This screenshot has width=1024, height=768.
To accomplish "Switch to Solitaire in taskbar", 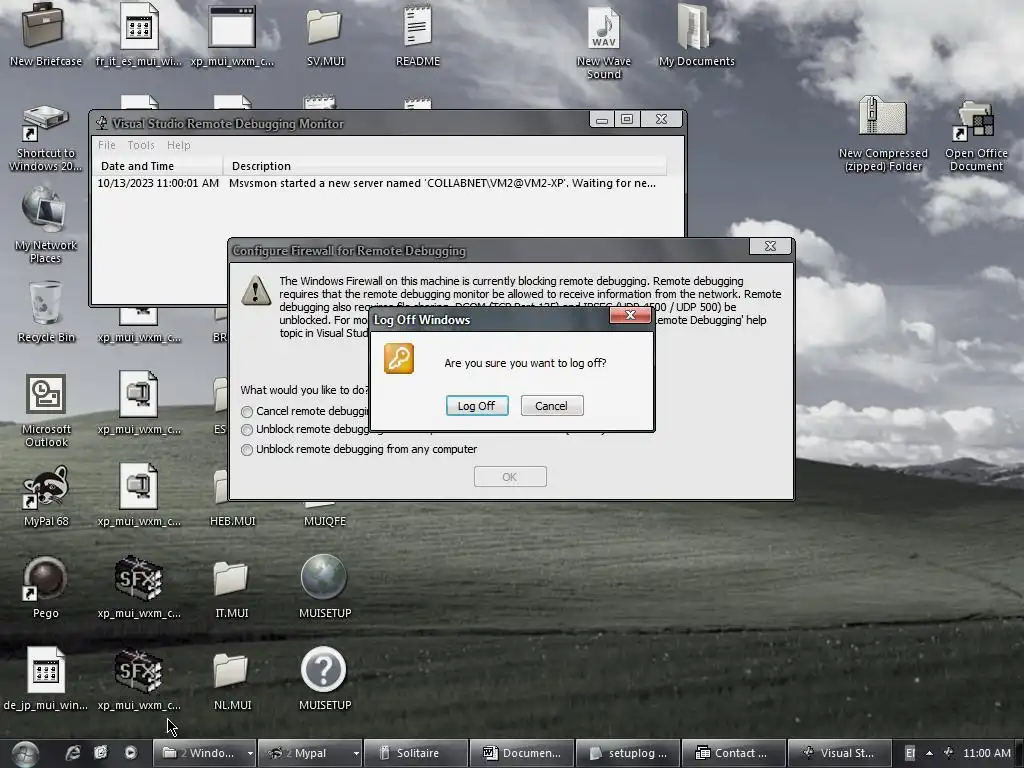I will click(416, 753).
